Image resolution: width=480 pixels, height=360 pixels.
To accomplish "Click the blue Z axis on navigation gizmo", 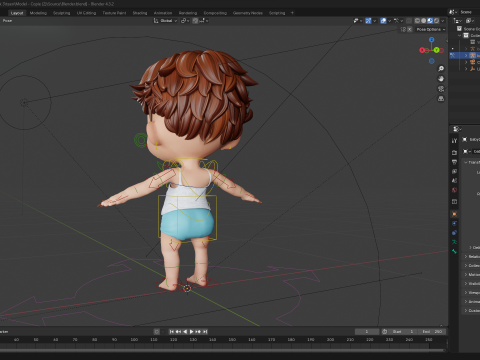I will coord(432,40).
